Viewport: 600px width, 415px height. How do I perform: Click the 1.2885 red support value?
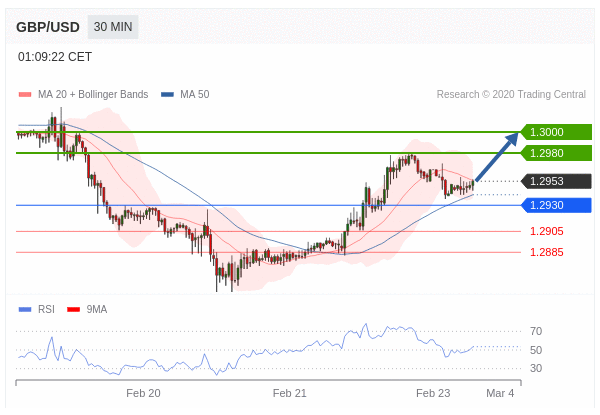[546, 252]
